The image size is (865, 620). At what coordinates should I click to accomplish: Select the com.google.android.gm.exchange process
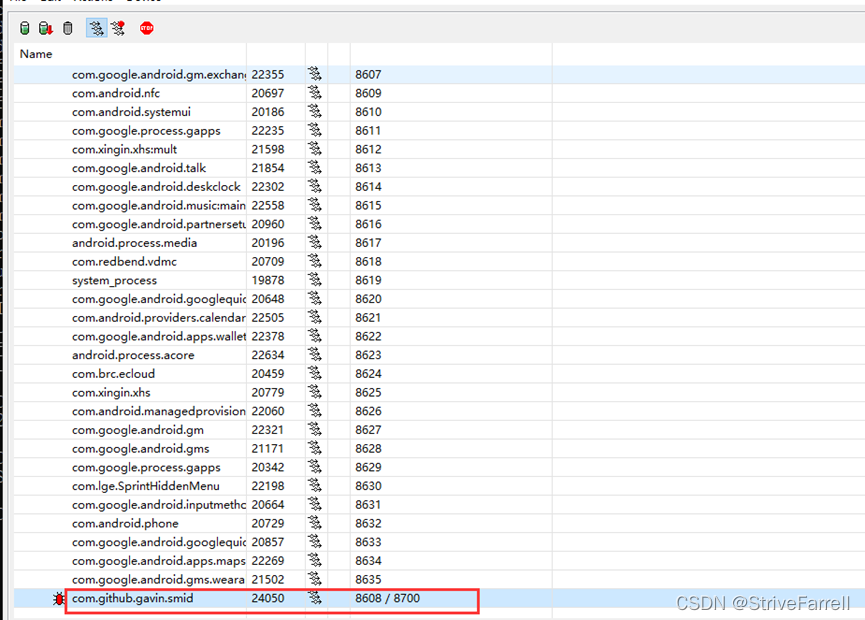click(x=159, y=74)
